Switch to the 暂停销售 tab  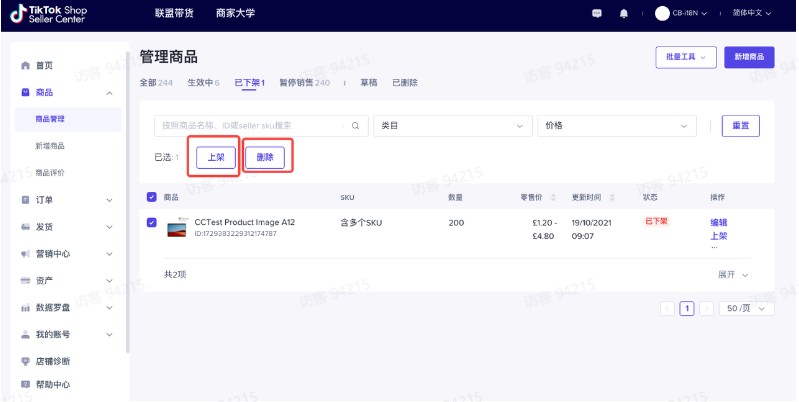tap(305, 83)
